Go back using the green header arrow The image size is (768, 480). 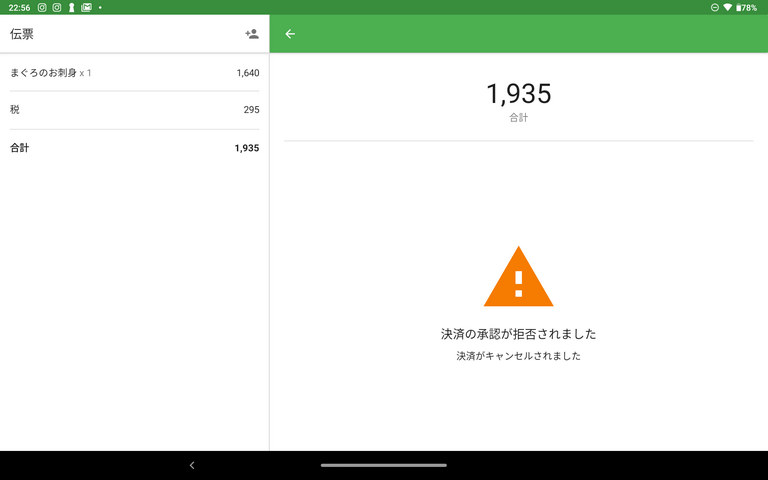click(290, 34)
